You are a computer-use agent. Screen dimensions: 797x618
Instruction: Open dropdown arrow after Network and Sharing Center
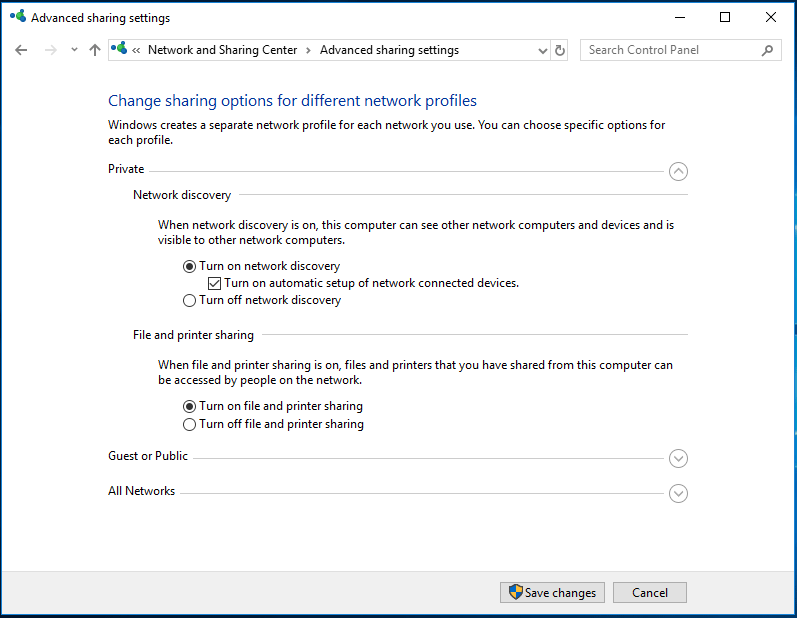[308, 50]
